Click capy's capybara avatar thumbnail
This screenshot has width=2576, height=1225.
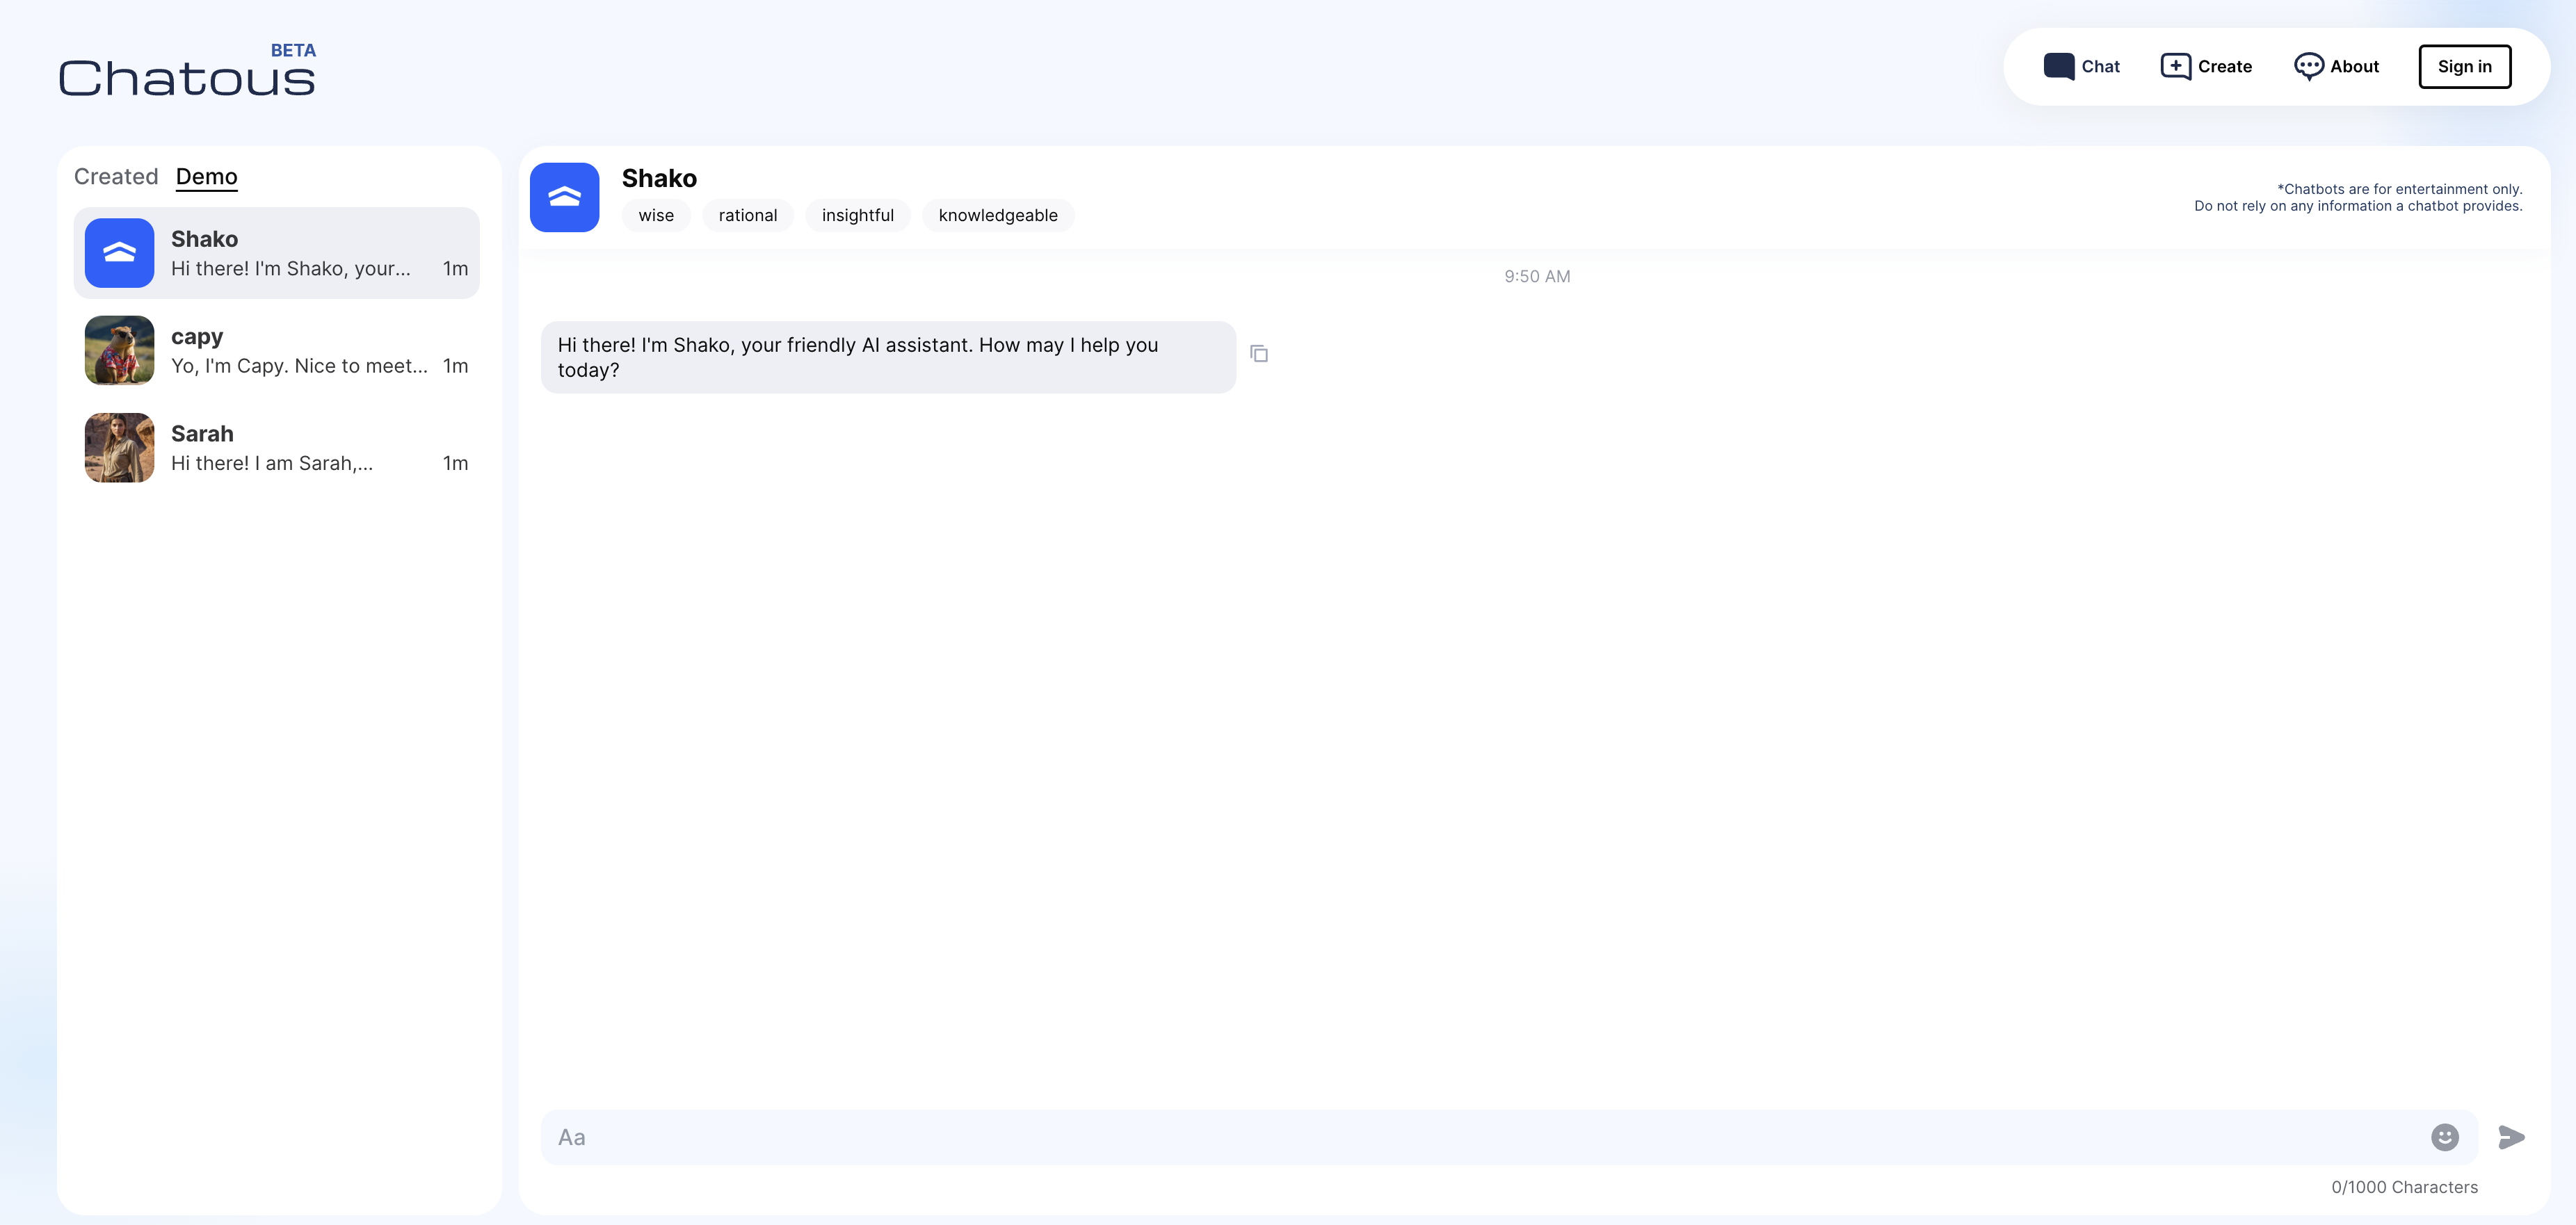(119, 350)
